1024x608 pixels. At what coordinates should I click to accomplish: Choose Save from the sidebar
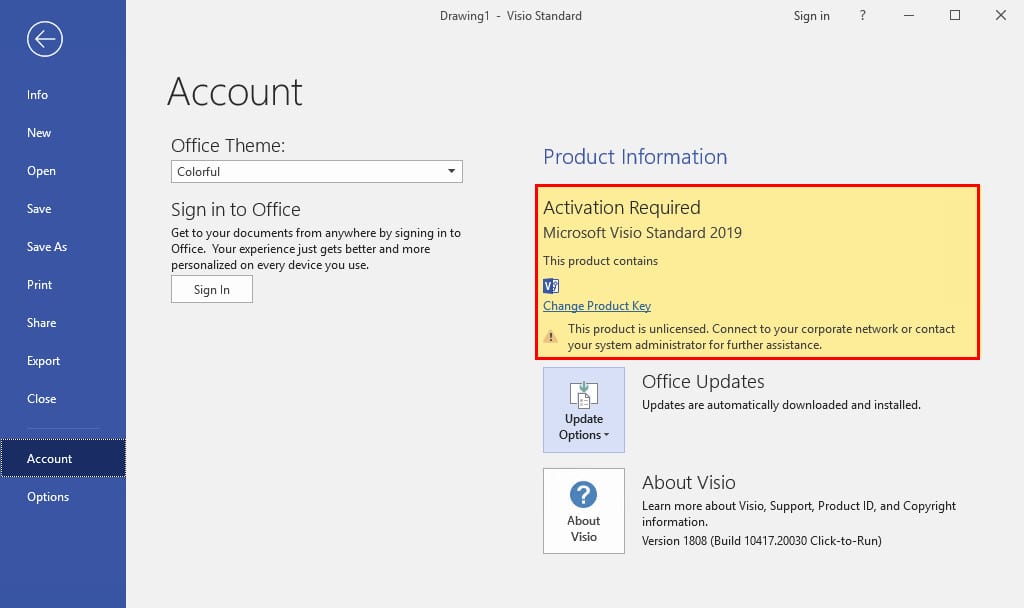click(x=39, y=209)
